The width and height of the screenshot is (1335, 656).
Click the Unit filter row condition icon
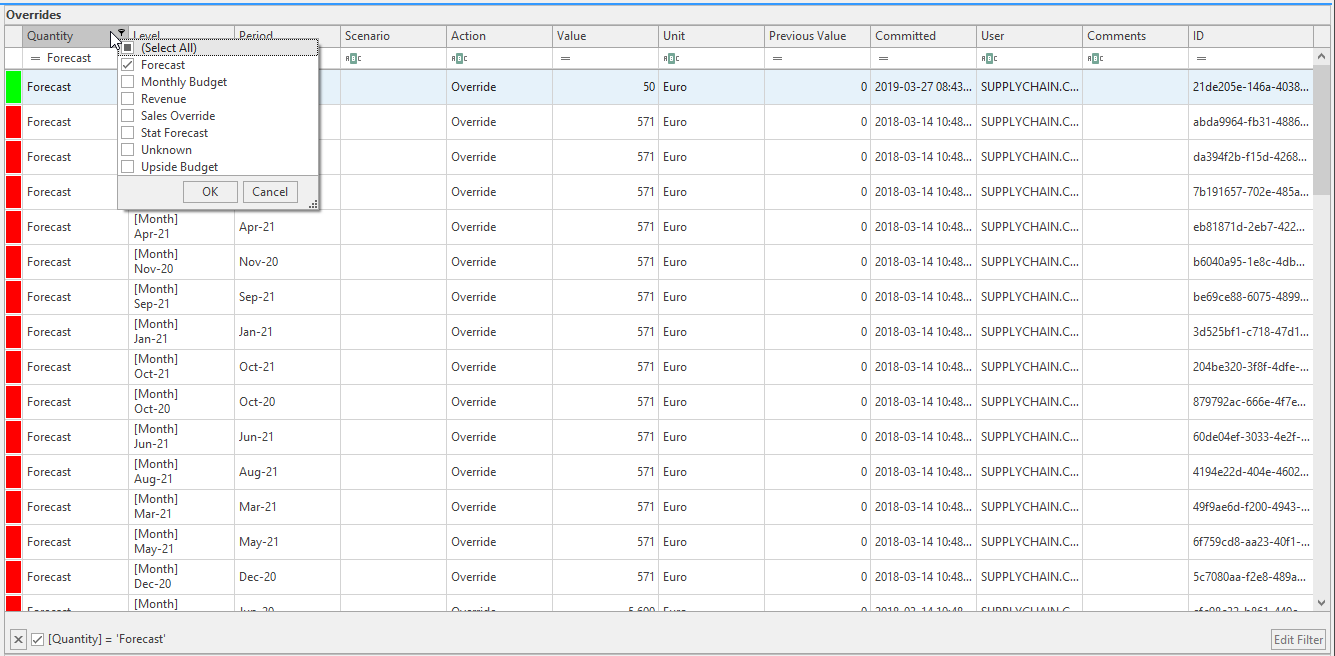click(671, 58)
